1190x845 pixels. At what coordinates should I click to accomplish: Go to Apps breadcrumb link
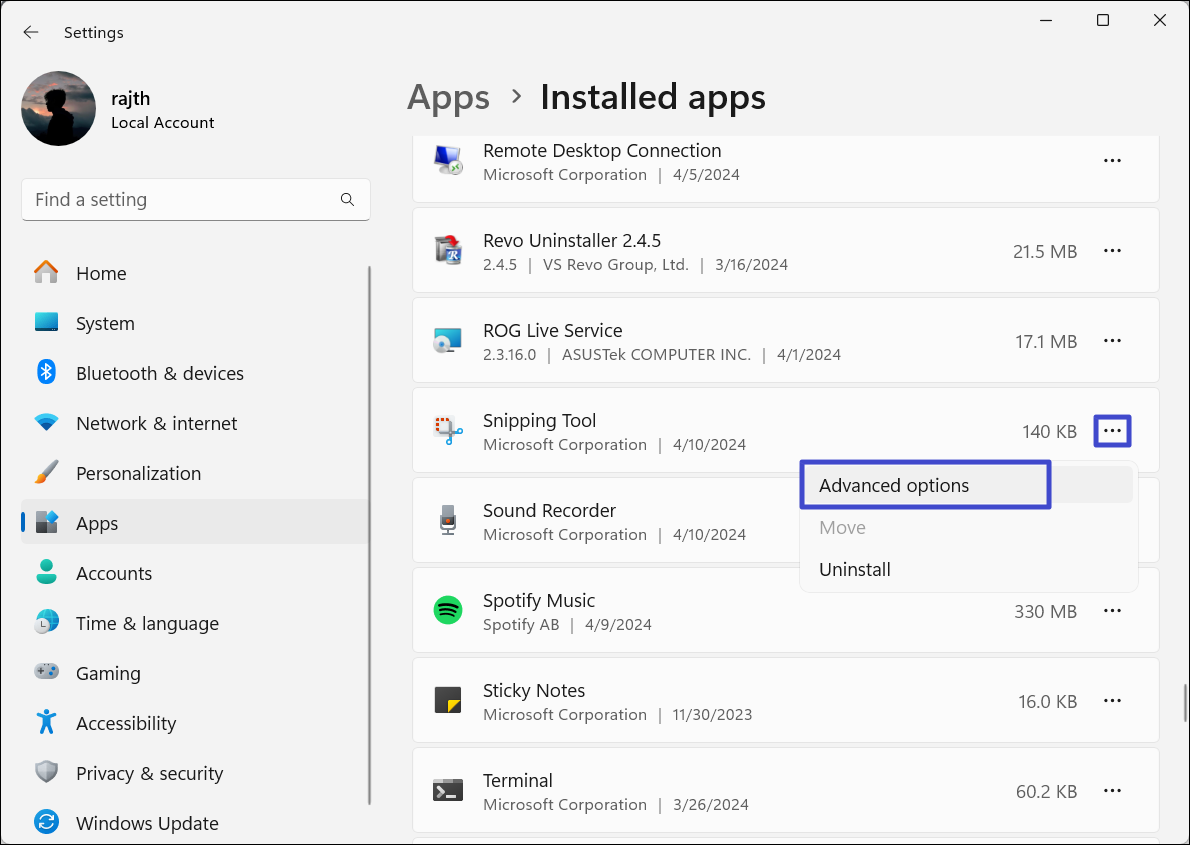[x=448, y=97]
